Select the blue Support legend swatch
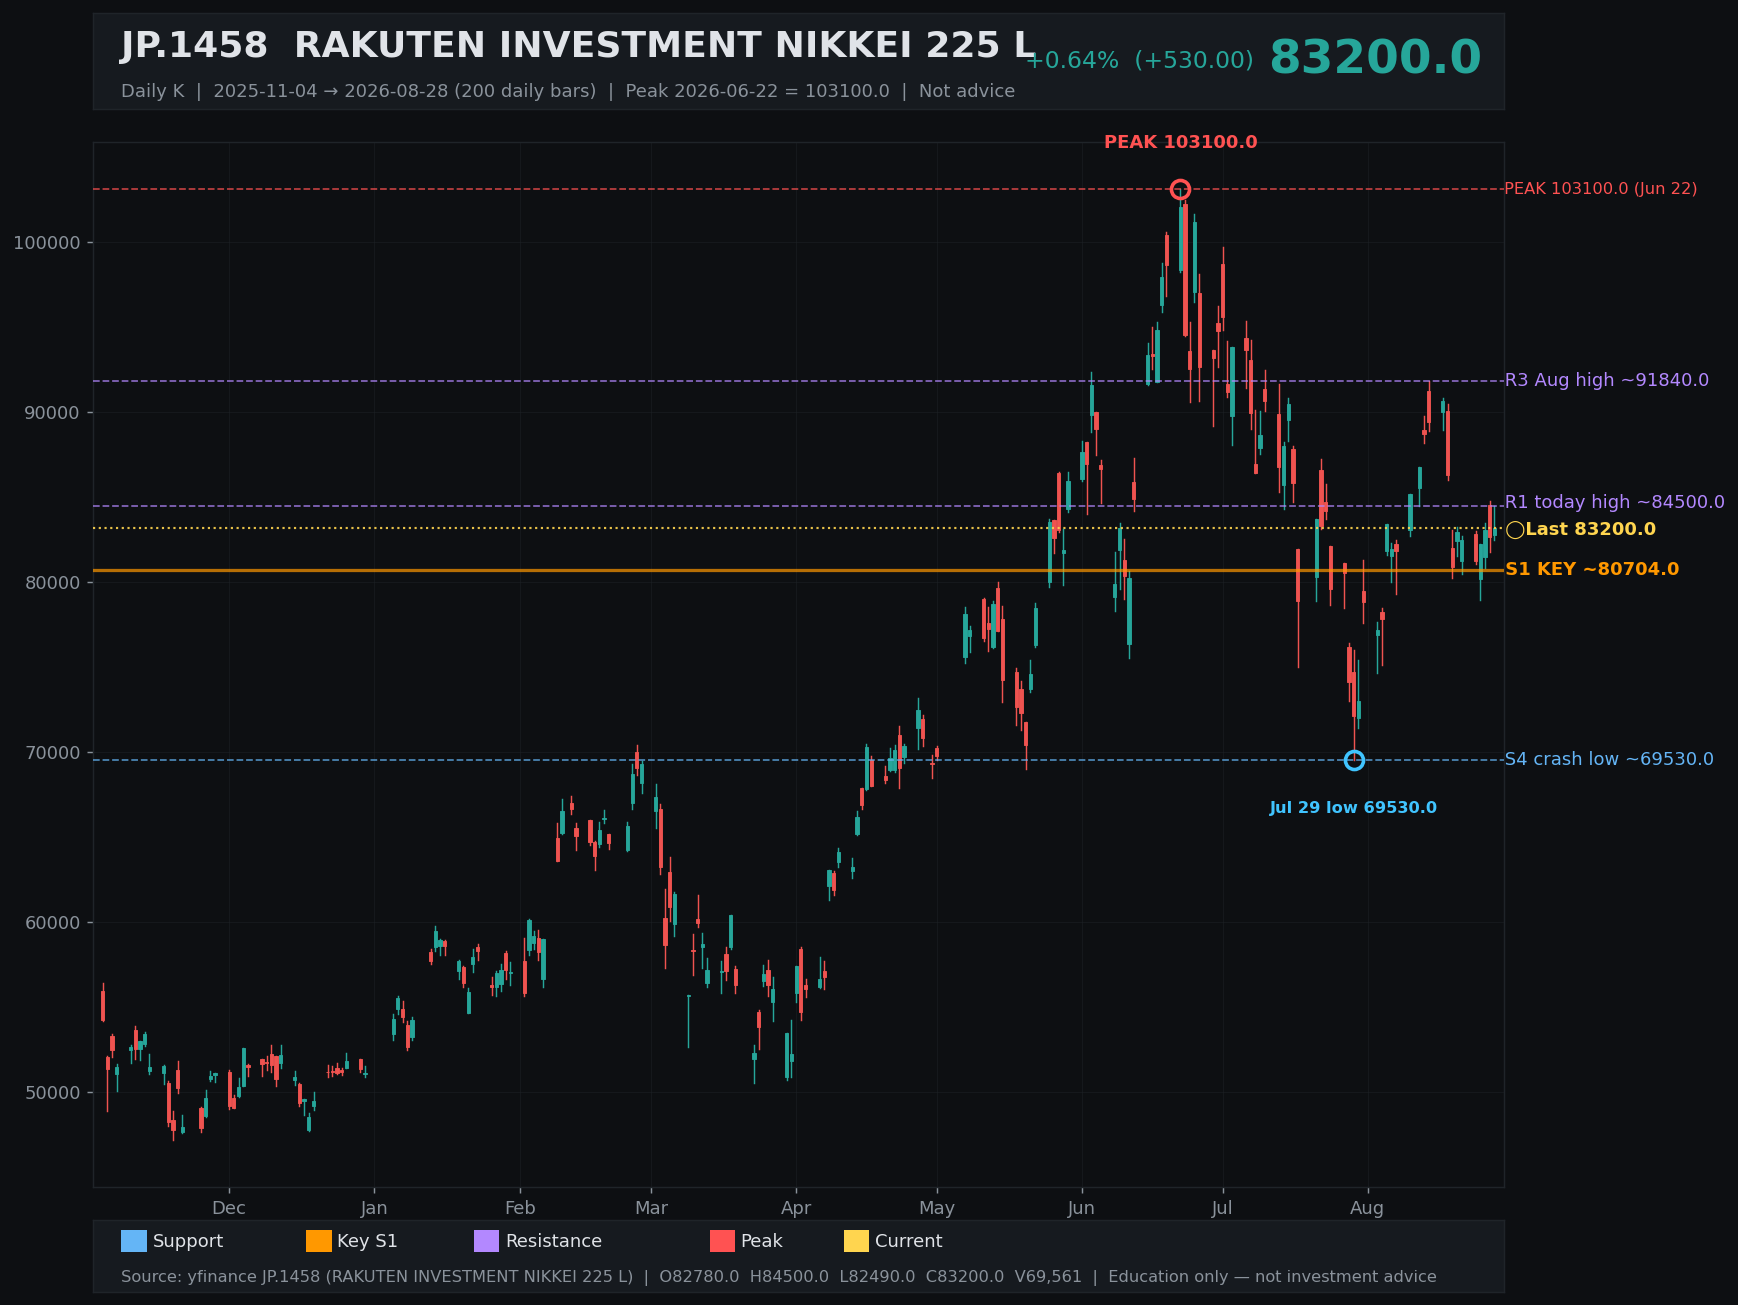Image resolution: width=1738 pixels, height=1305 pixels. click(134, 1241)
